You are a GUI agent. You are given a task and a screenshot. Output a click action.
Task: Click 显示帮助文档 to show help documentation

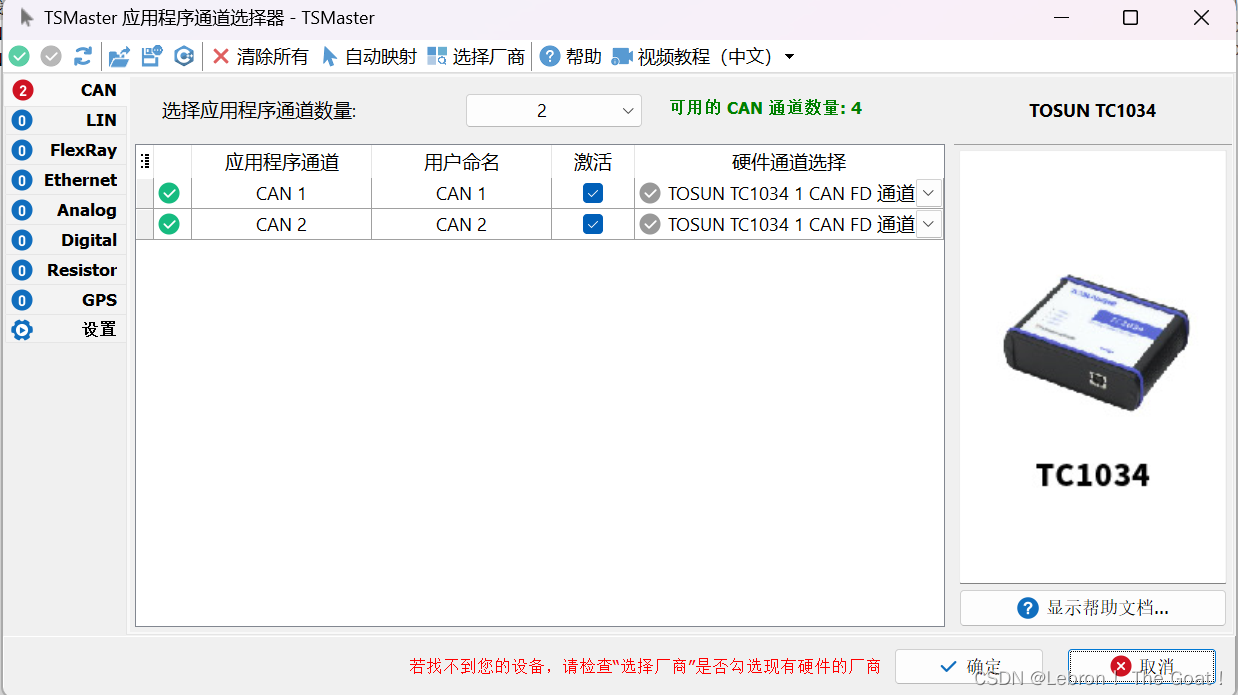[1092, 607]
